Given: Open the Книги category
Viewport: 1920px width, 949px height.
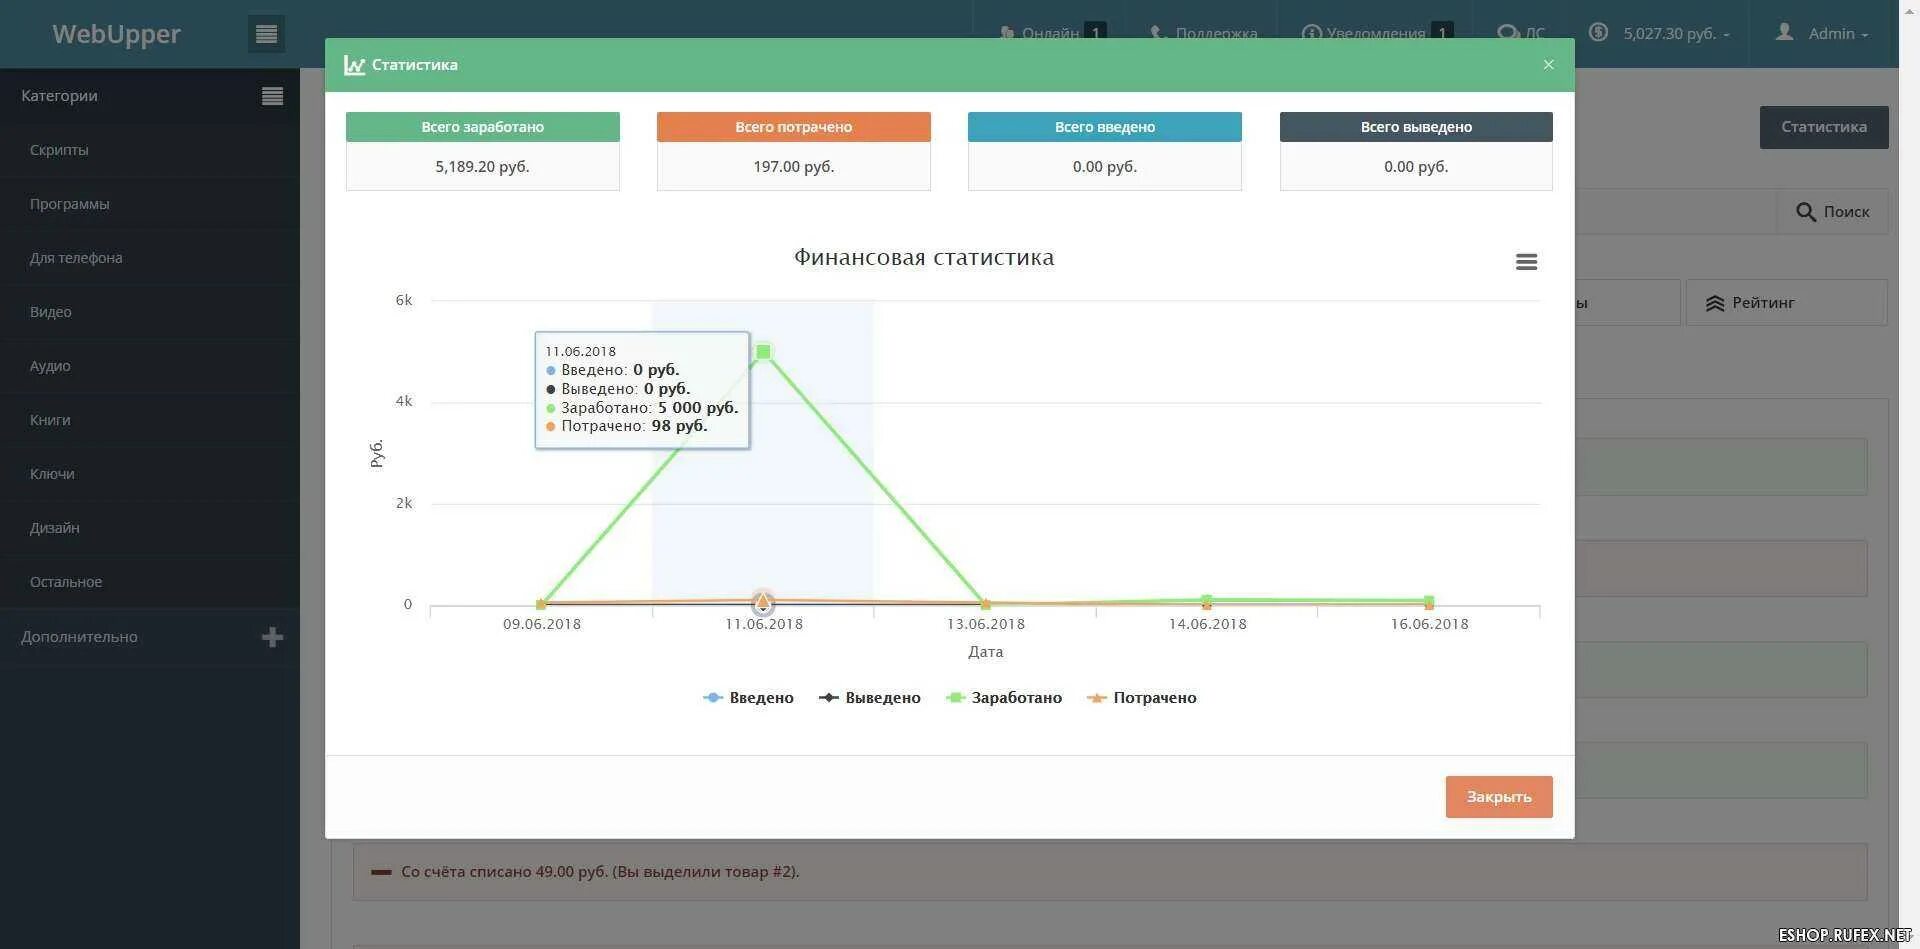Looking at the screenshot, I should pyautogui.click(x=50, y=420).
